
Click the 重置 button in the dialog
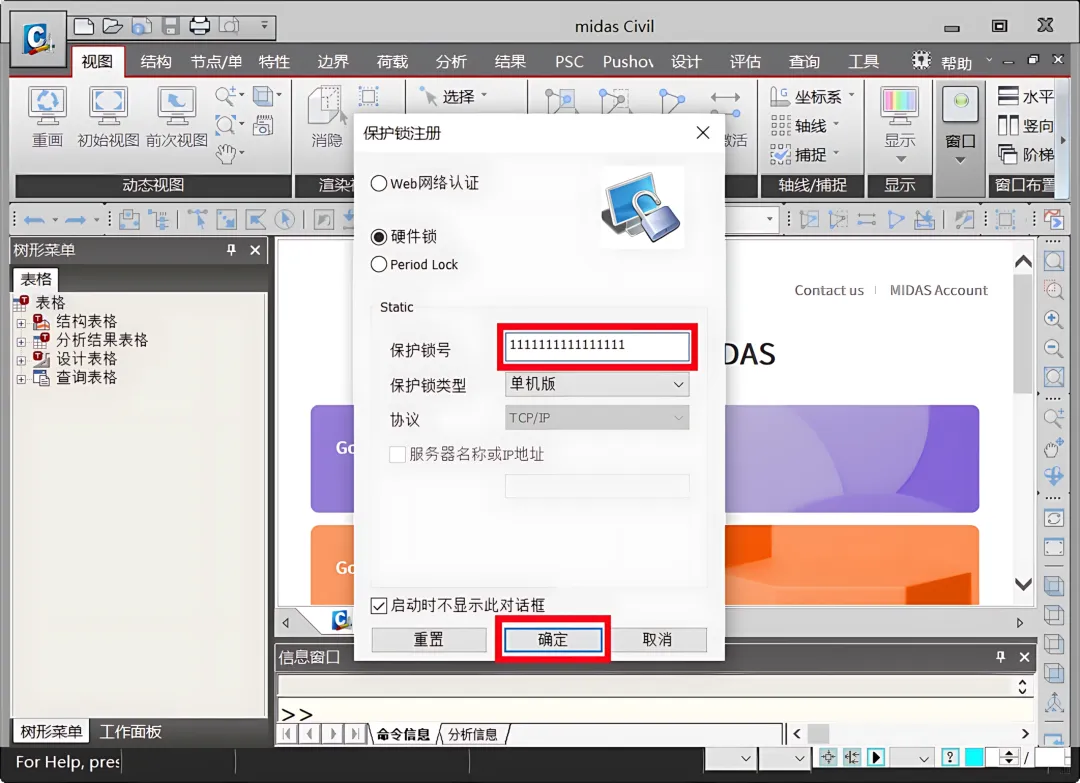[428, 640]
